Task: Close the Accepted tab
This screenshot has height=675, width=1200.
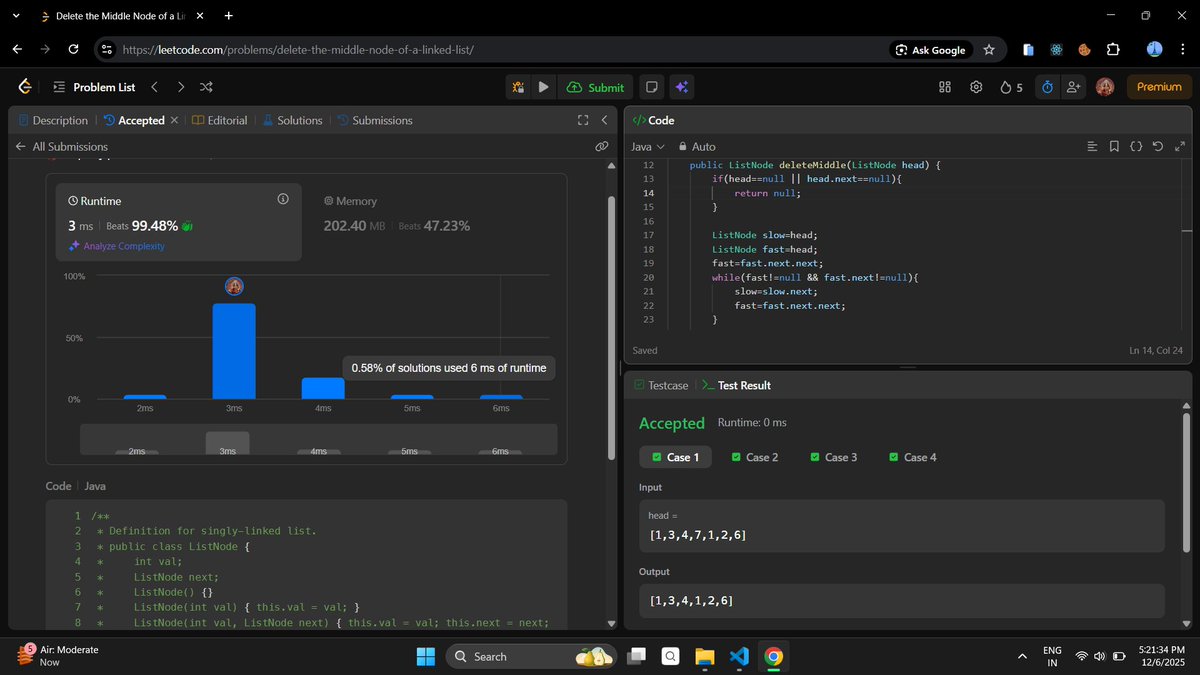Action: [x=174, y=120]
